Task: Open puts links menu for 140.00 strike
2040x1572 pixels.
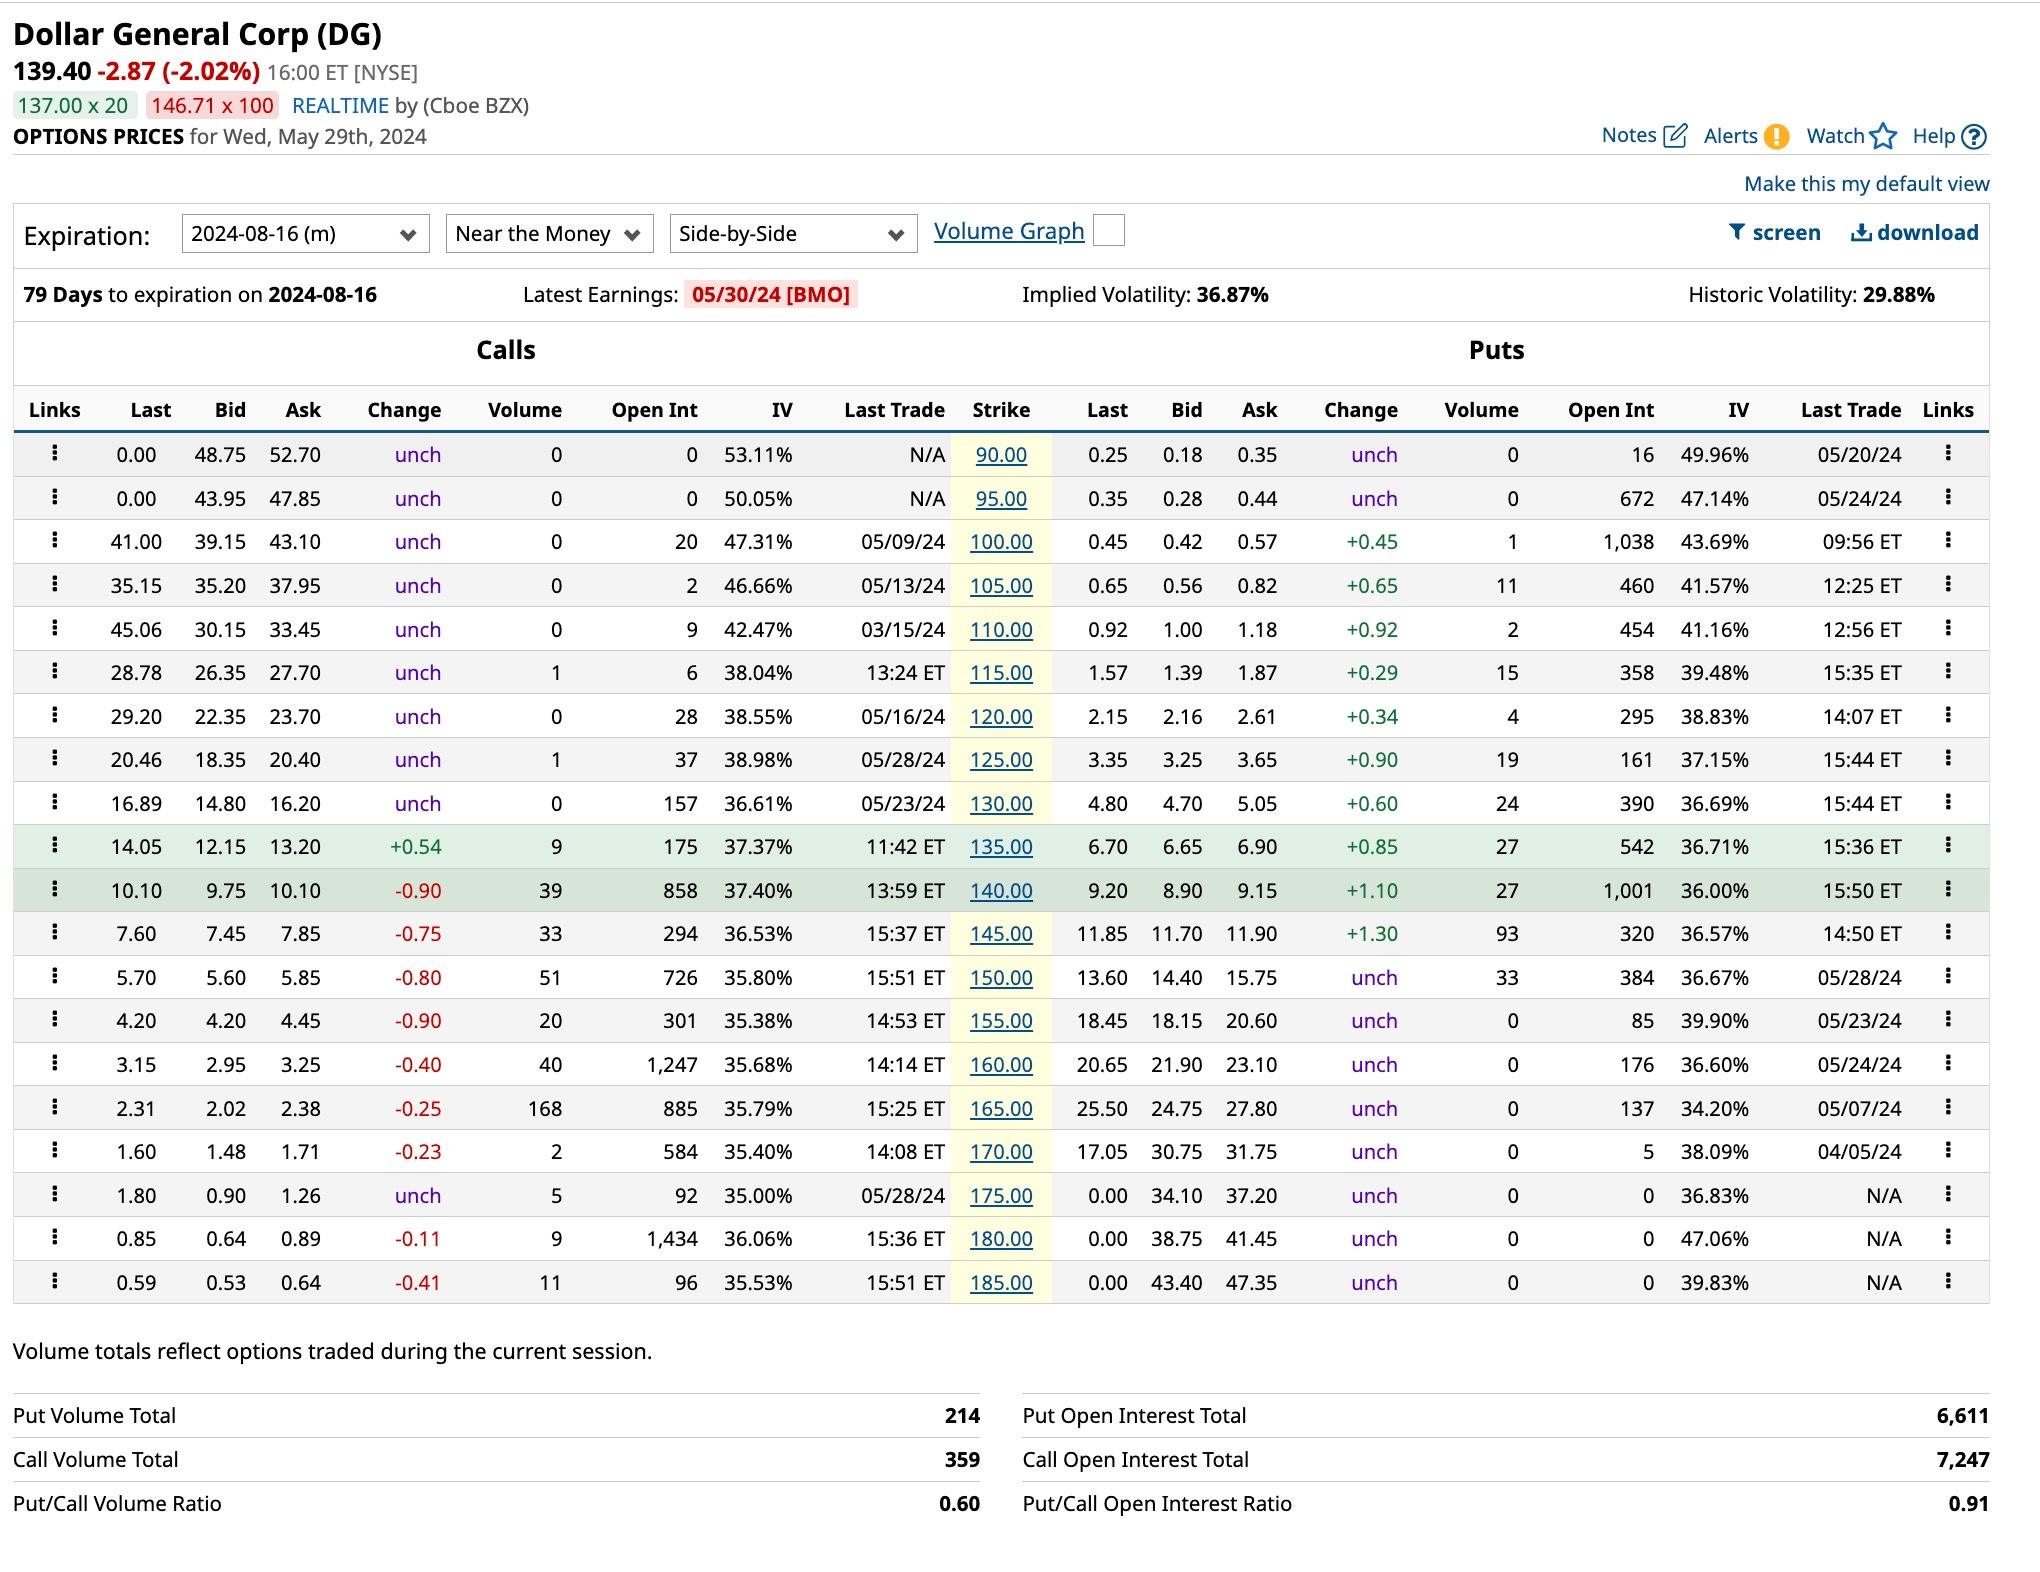Action: coord(1948,889)
